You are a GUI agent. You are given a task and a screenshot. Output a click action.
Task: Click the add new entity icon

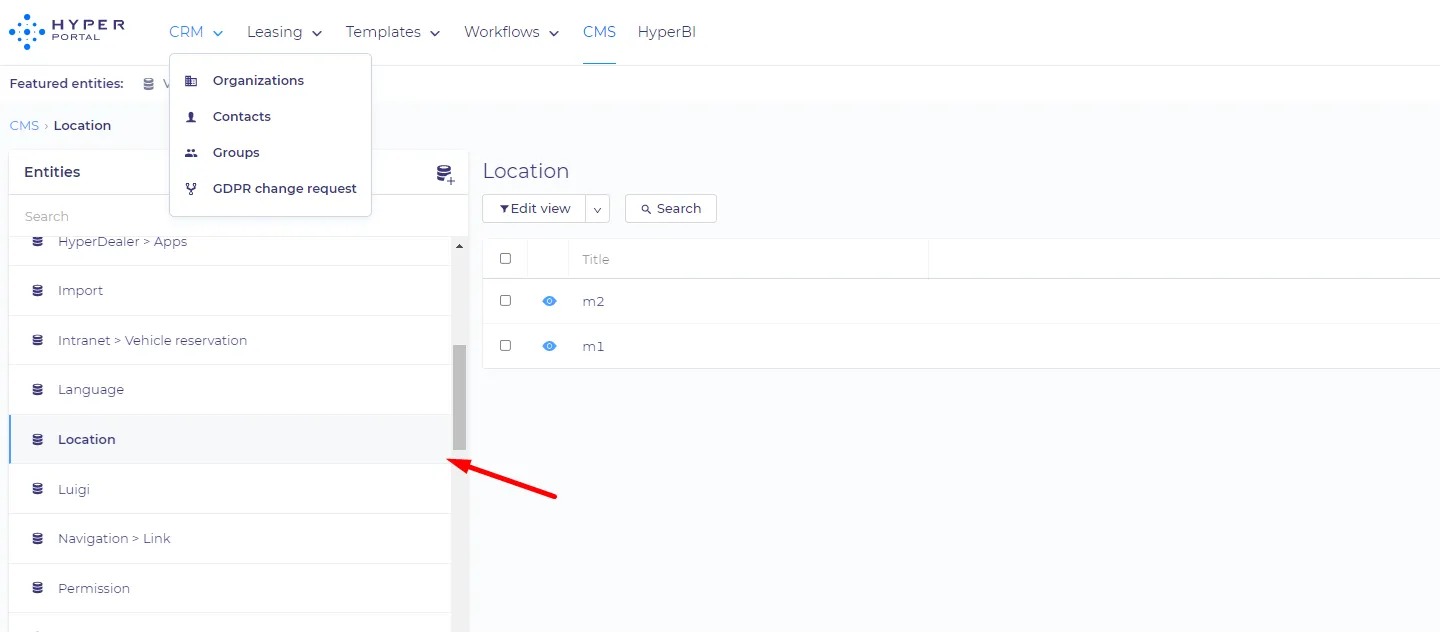445,175
